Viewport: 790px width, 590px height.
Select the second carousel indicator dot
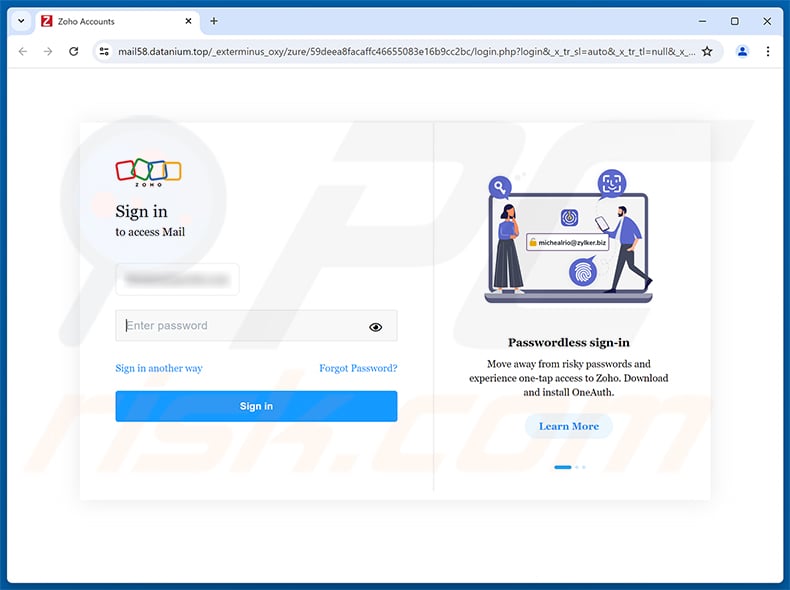tap(577, 467)
